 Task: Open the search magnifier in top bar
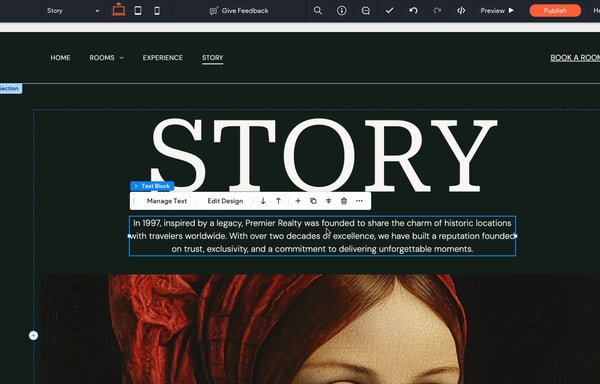318,10
